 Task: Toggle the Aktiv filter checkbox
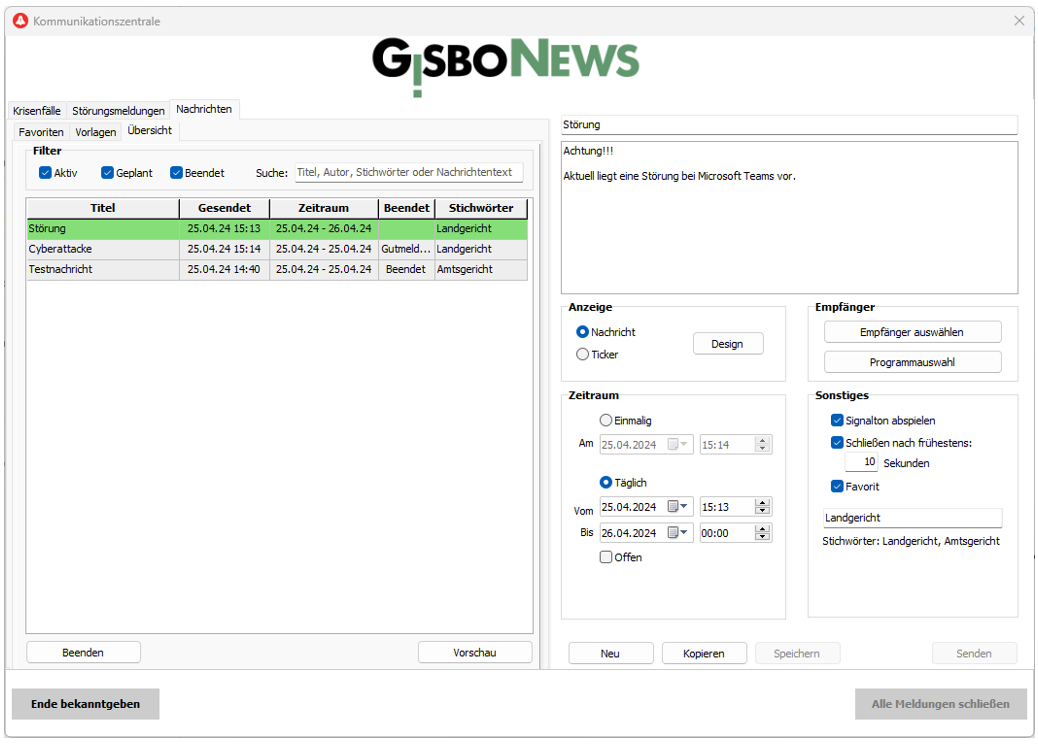(x=45, y=173)
